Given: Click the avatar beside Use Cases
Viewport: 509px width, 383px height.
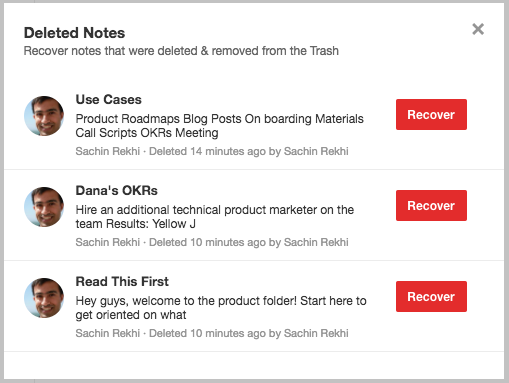Looking at the screenshot, I should (44, 116).
